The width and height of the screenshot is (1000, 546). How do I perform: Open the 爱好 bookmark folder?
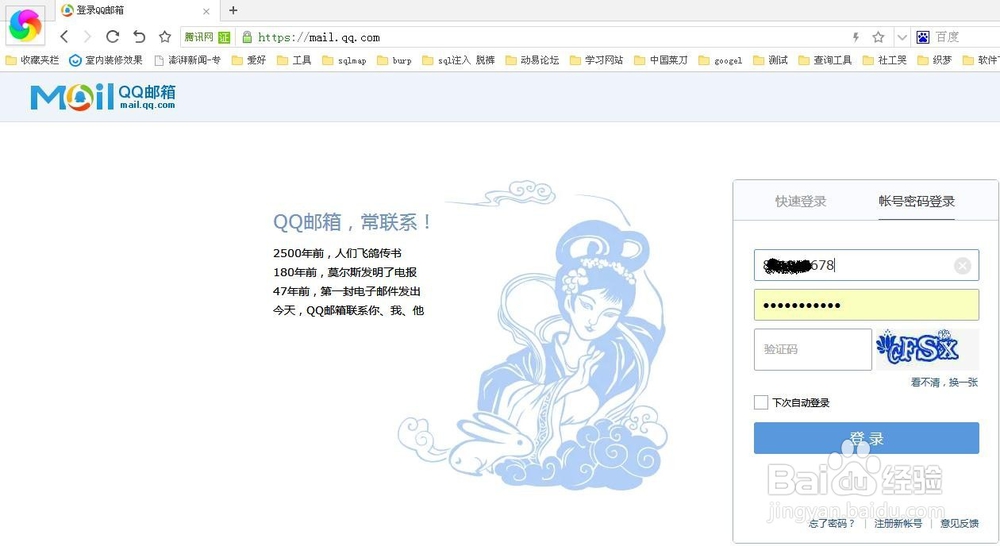(x=249, y=60)
